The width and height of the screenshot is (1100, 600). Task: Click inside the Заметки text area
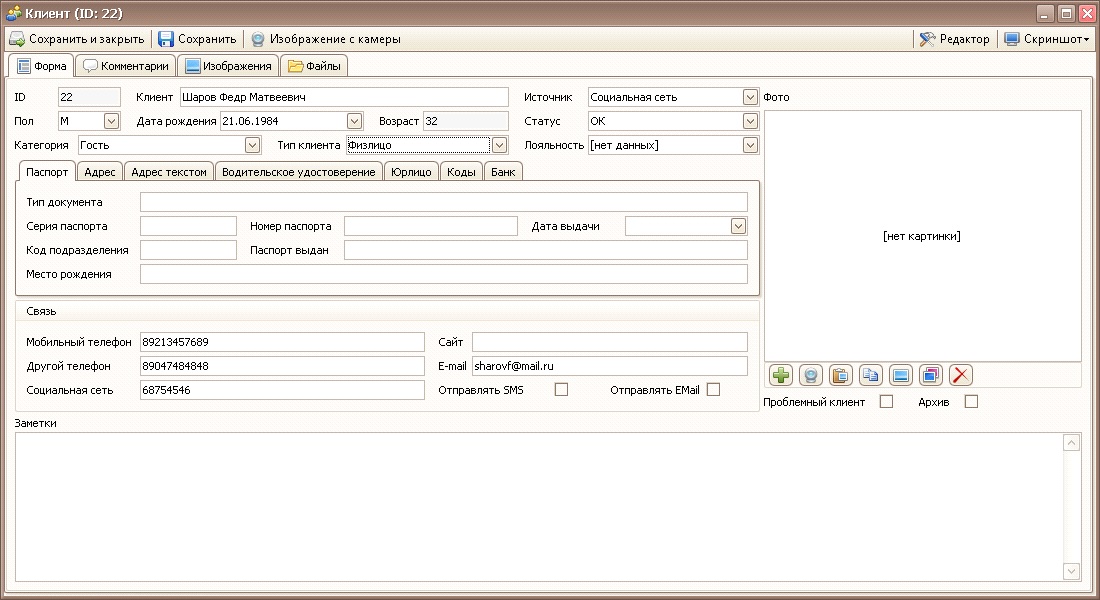(539, 507)
